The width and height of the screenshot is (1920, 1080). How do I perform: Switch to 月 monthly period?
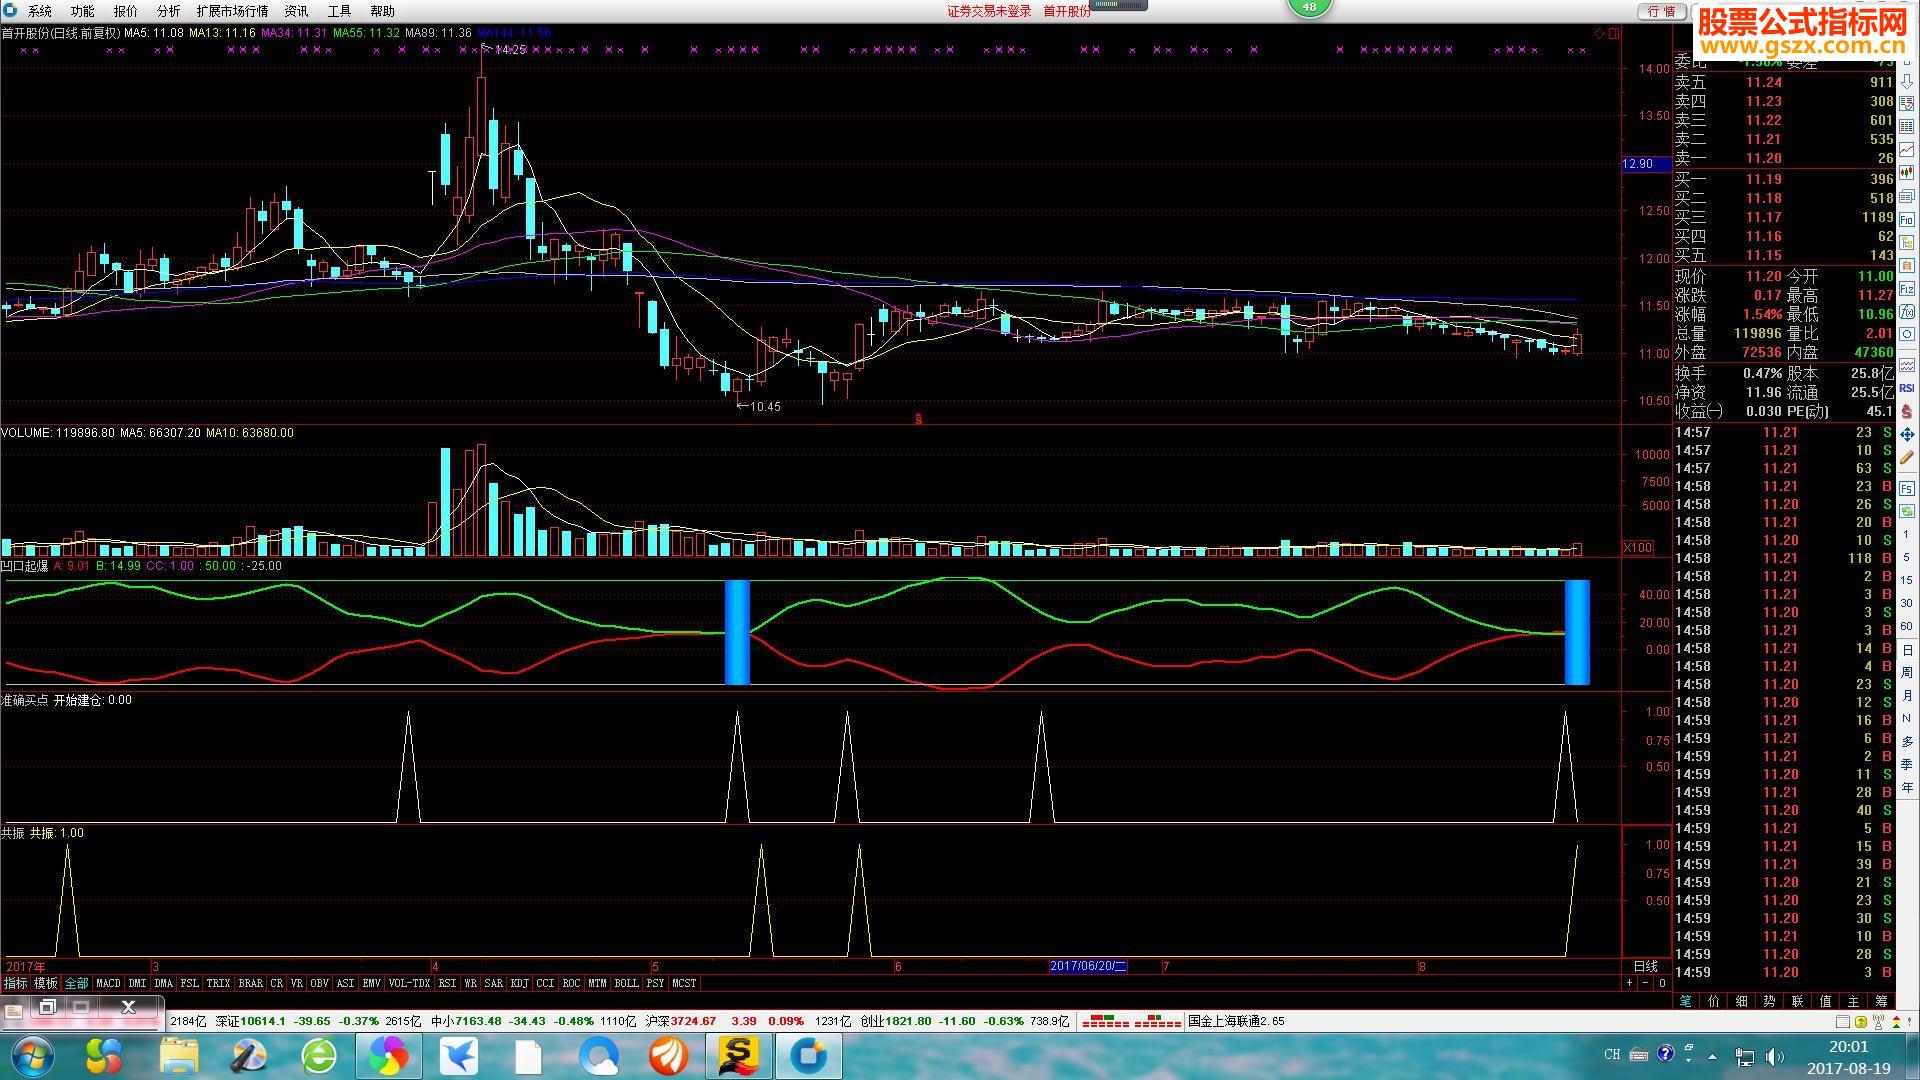(1907, 695)
